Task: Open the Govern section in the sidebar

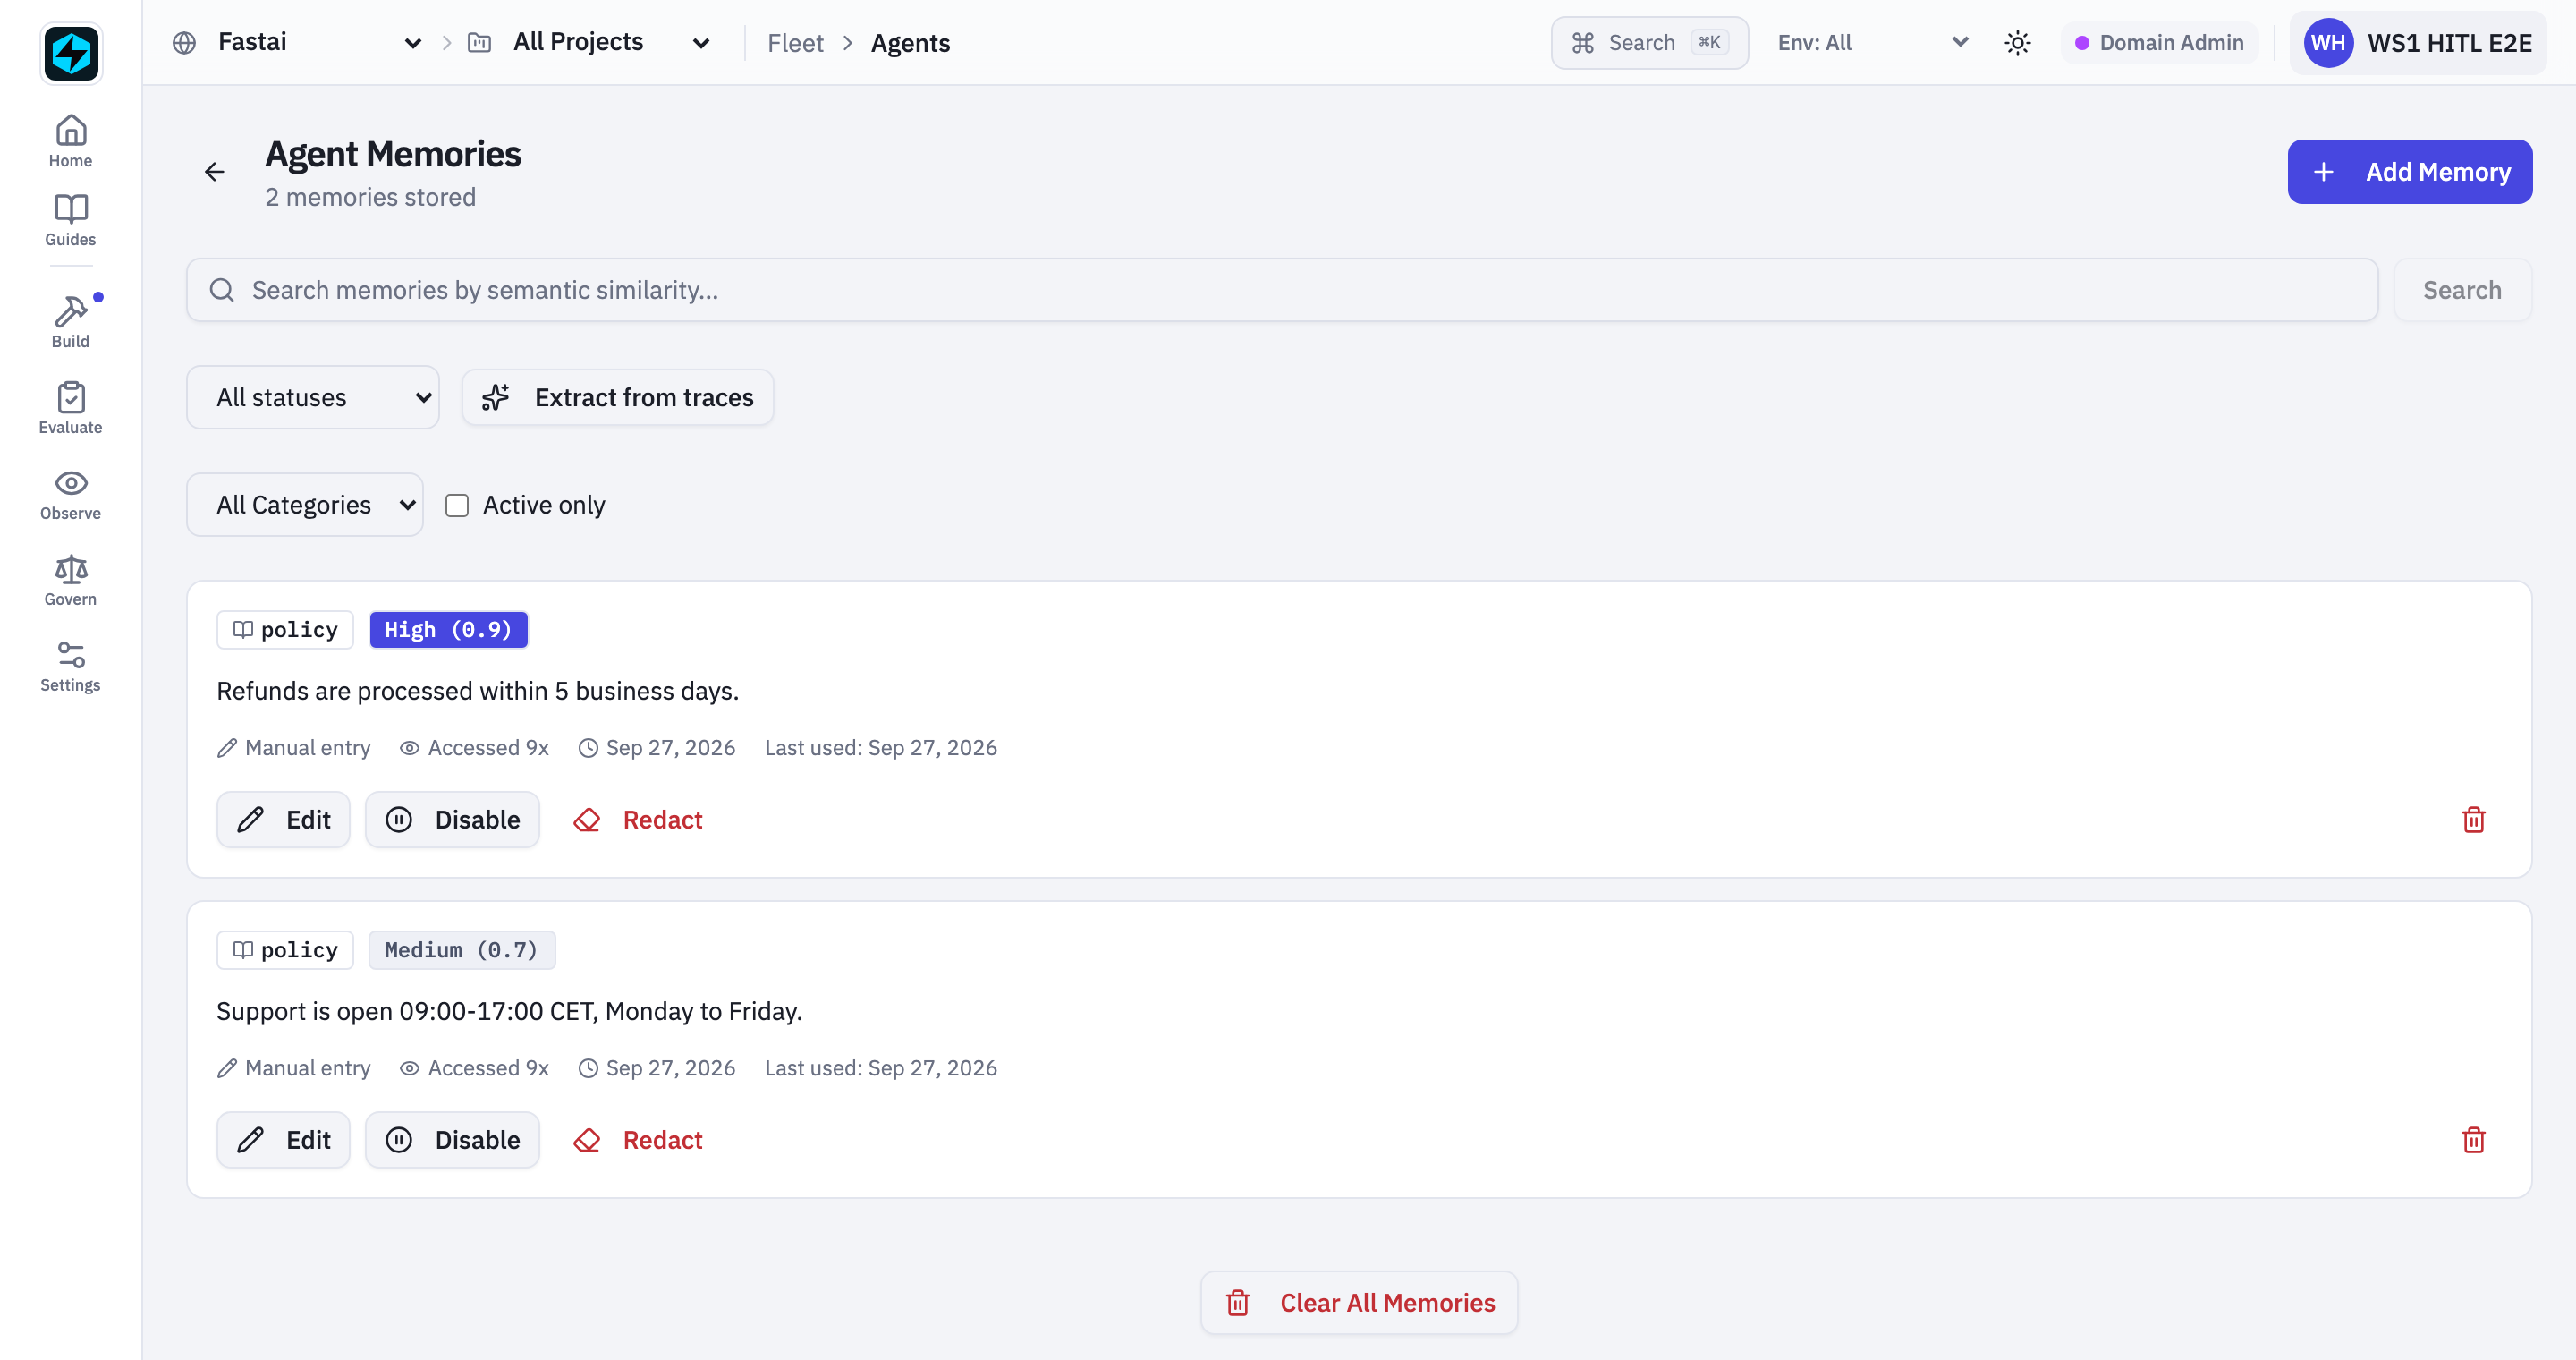Action: pos(70,580)
